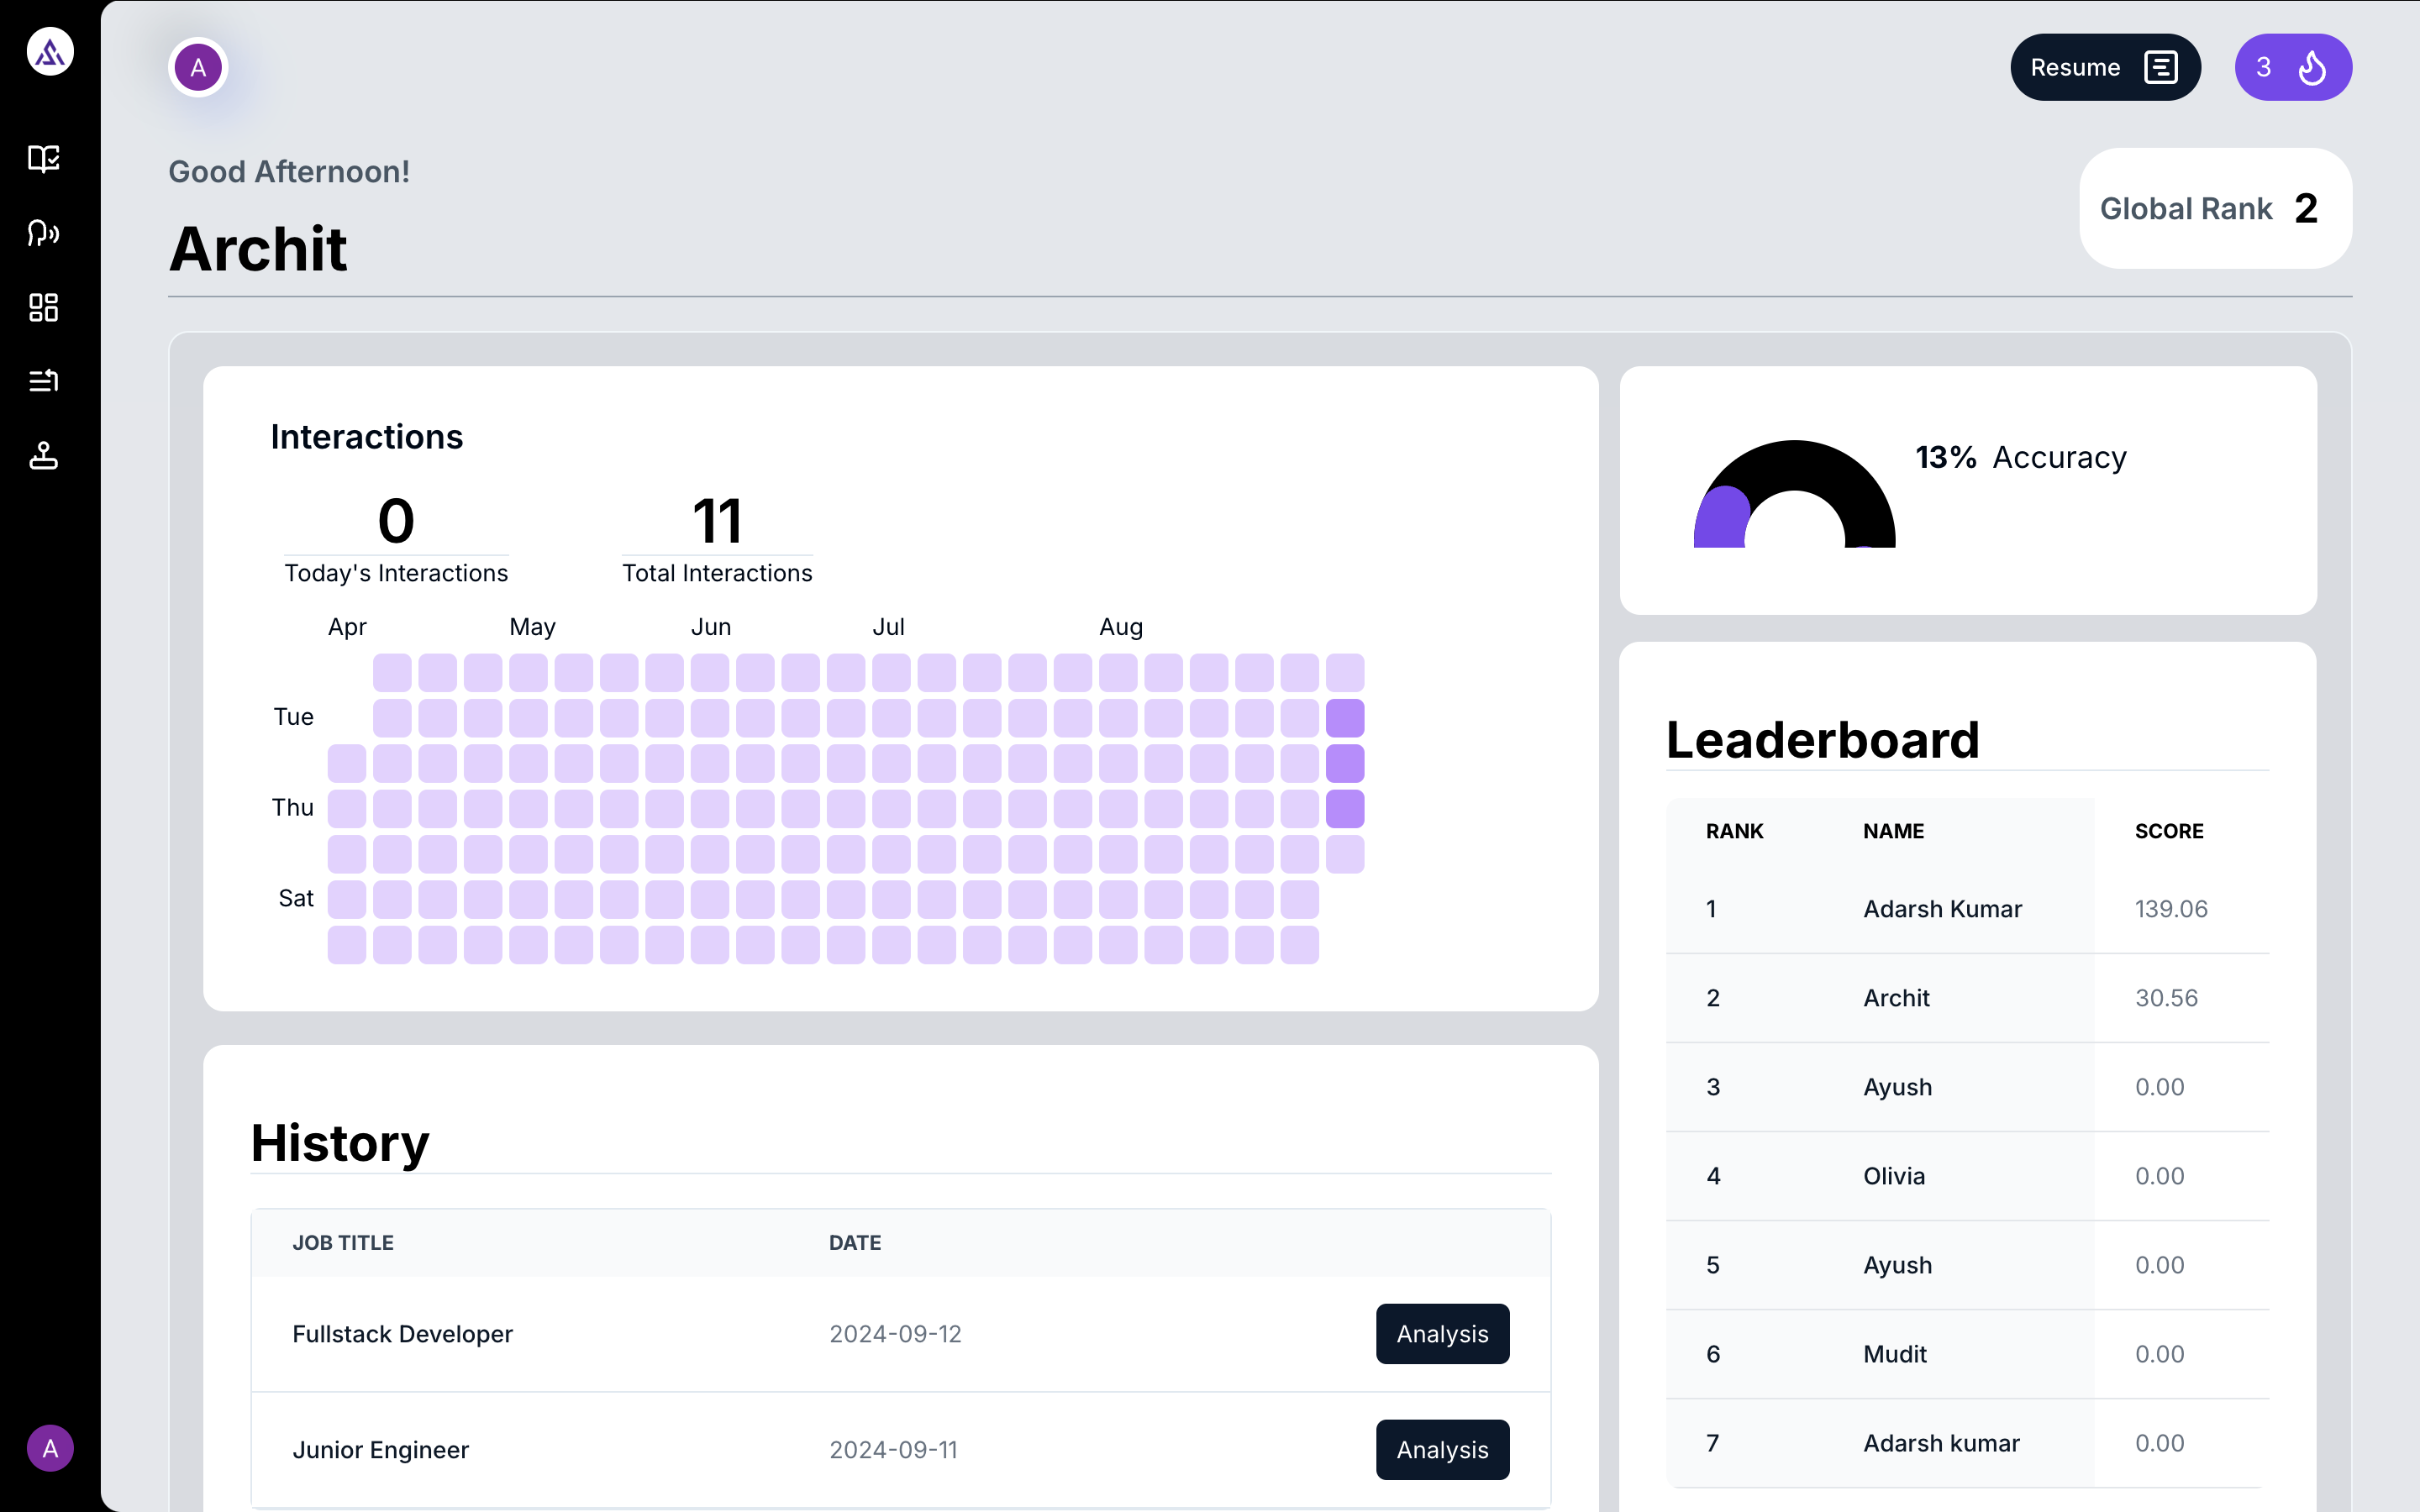The width and height of the screenshot is (2420, 1512).
Task: Click the darker Tuesday heatmap cell
Action: [1344, 717]
